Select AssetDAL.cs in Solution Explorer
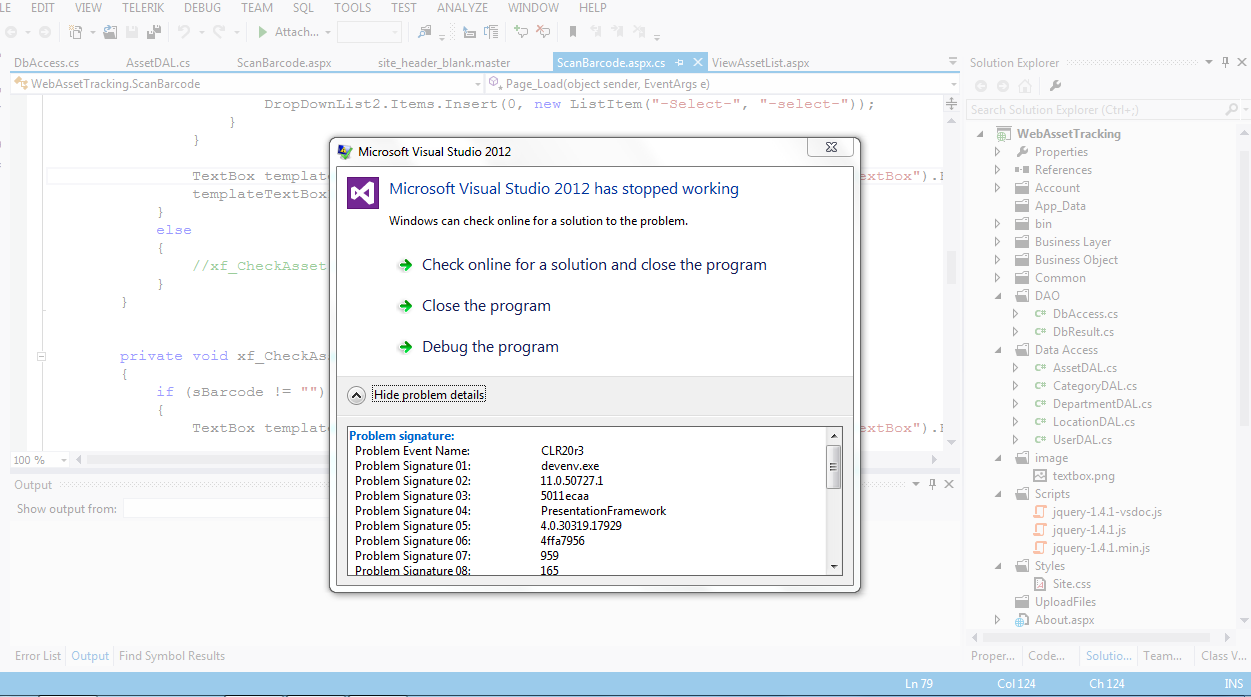The width and height of the screenshot is (1251, 697). point(1084,368)
